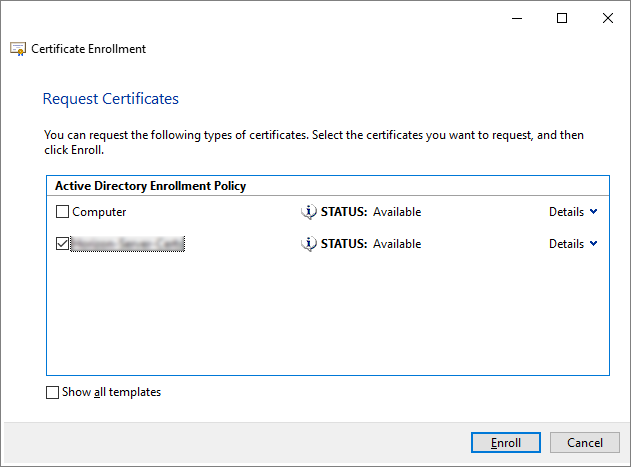The height and width of the screenshot is (467, 631).
Task: Select the Active Directory Enrollment Policy header
Action: tap(150, 186)
